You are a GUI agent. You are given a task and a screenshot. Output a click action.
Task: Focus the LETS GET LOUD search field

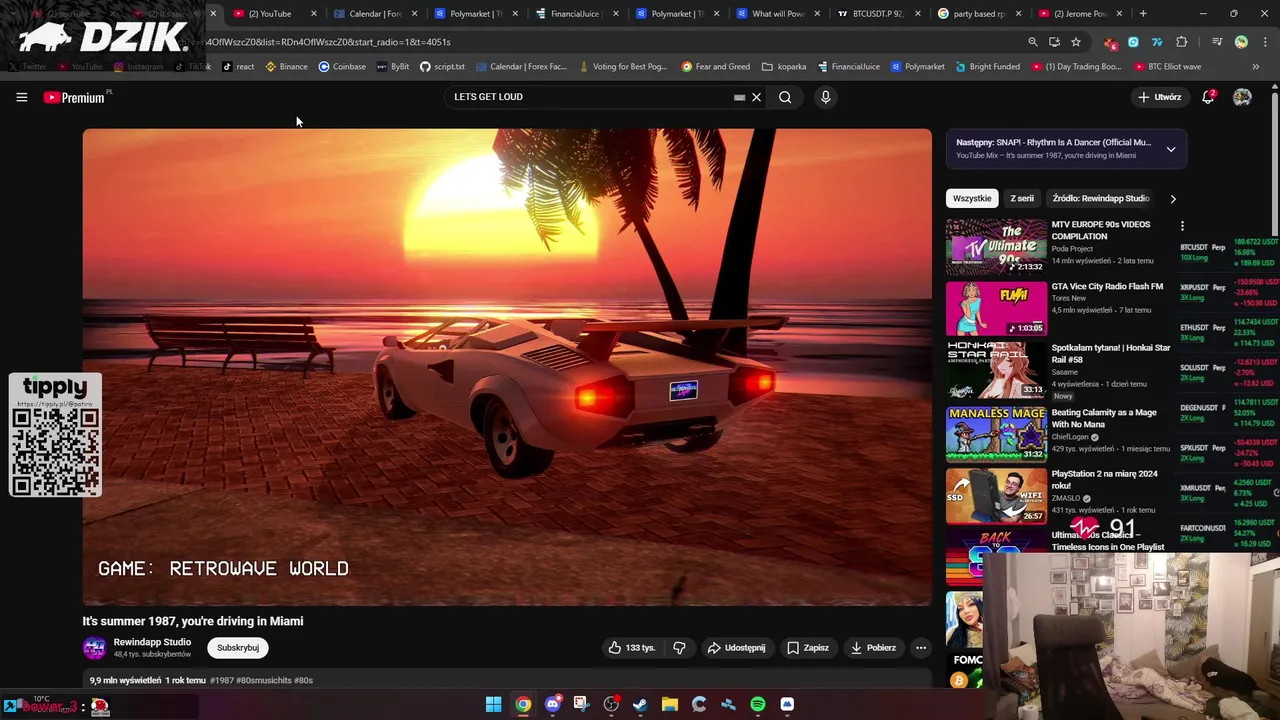tap(592, 97)
